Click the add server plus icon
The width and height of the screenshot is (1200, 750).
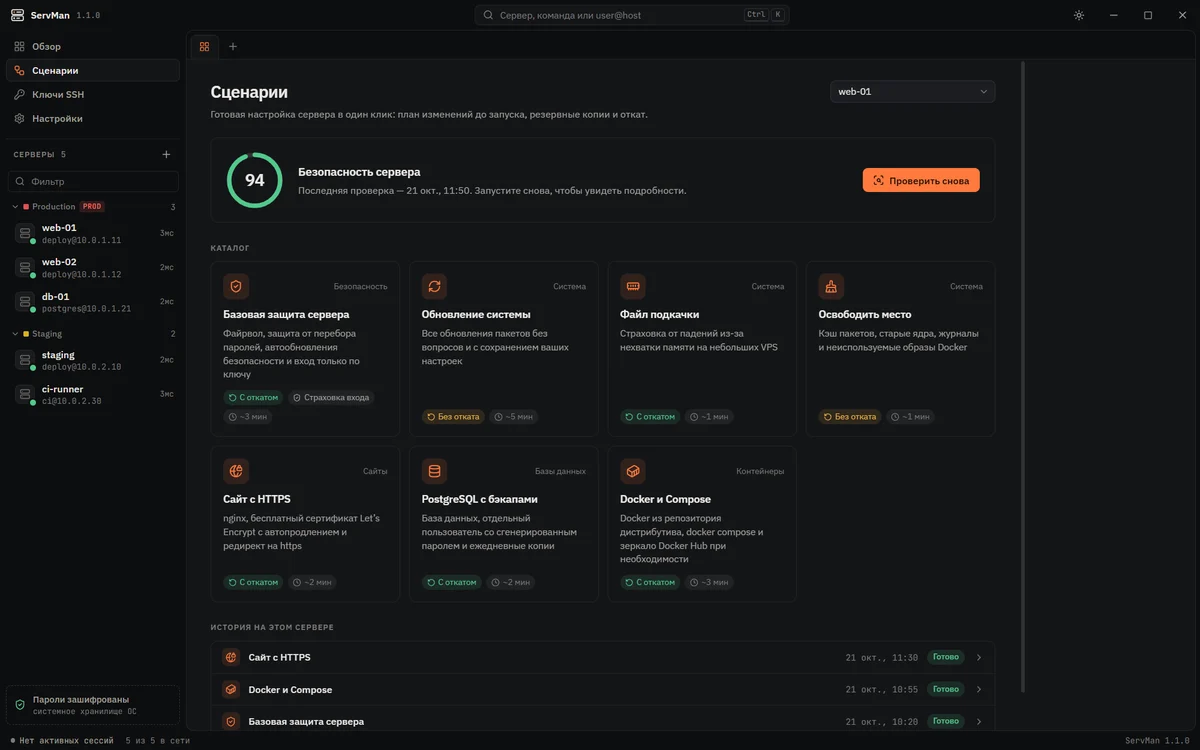coord(166,155)
